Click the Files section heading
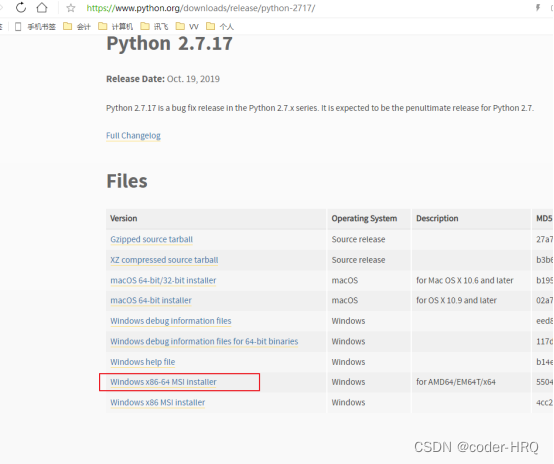The height and width of the screenshot is (464, 554). click(127, 181)
